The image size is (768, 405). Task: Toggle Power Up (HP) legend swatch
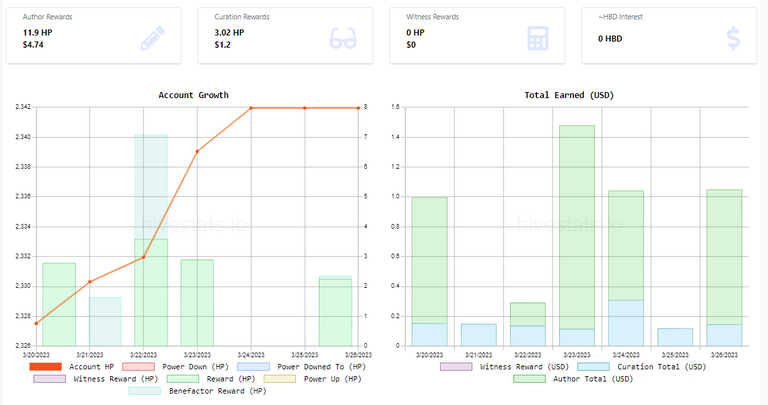(x=280, y=379)
